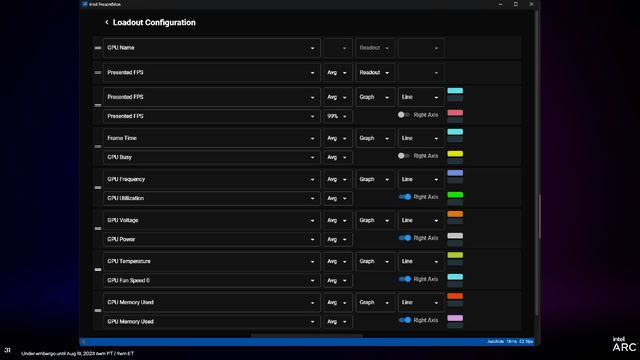
Task: Click the Intel PresentMon title bar icon
Action: [85, 4]
